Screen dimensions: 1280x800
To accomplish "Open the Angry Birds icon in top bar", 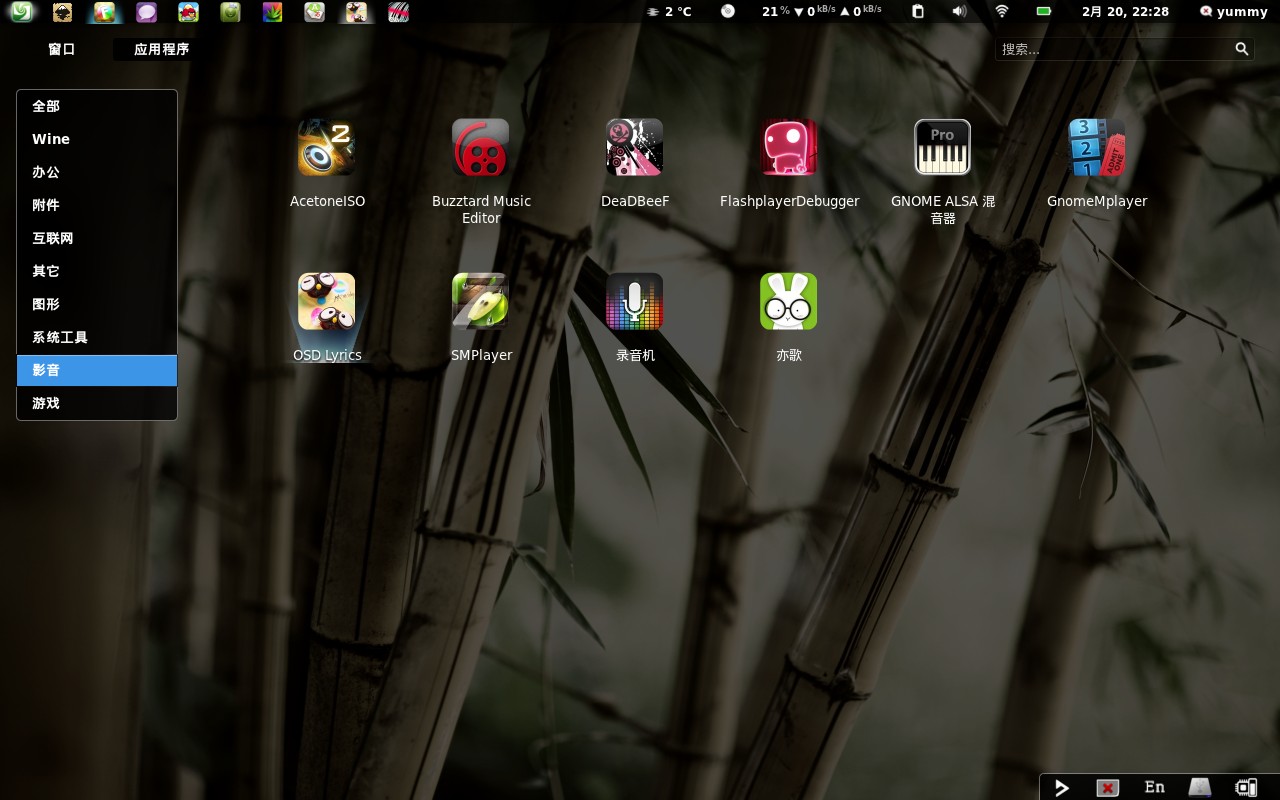I will click(x=188, y=12).
